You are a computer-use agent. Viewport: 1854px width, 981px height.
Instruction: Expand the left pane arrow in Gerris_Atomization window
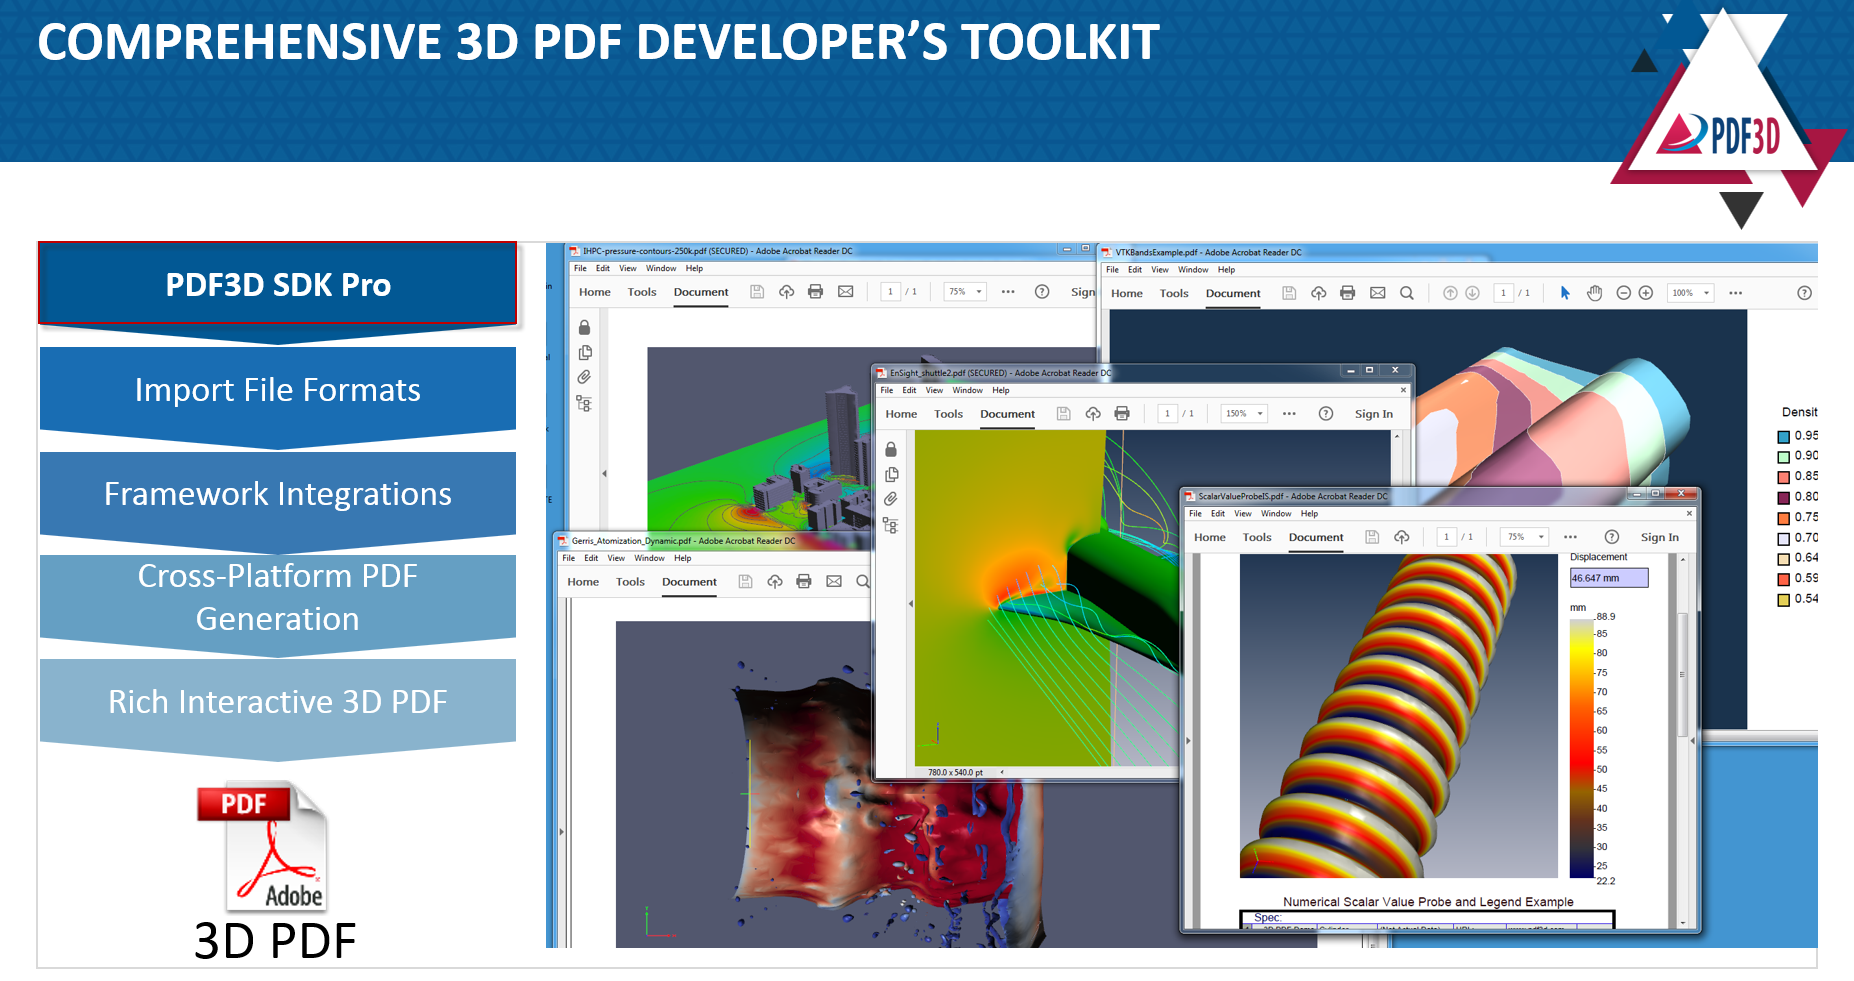tap(562, 831)
